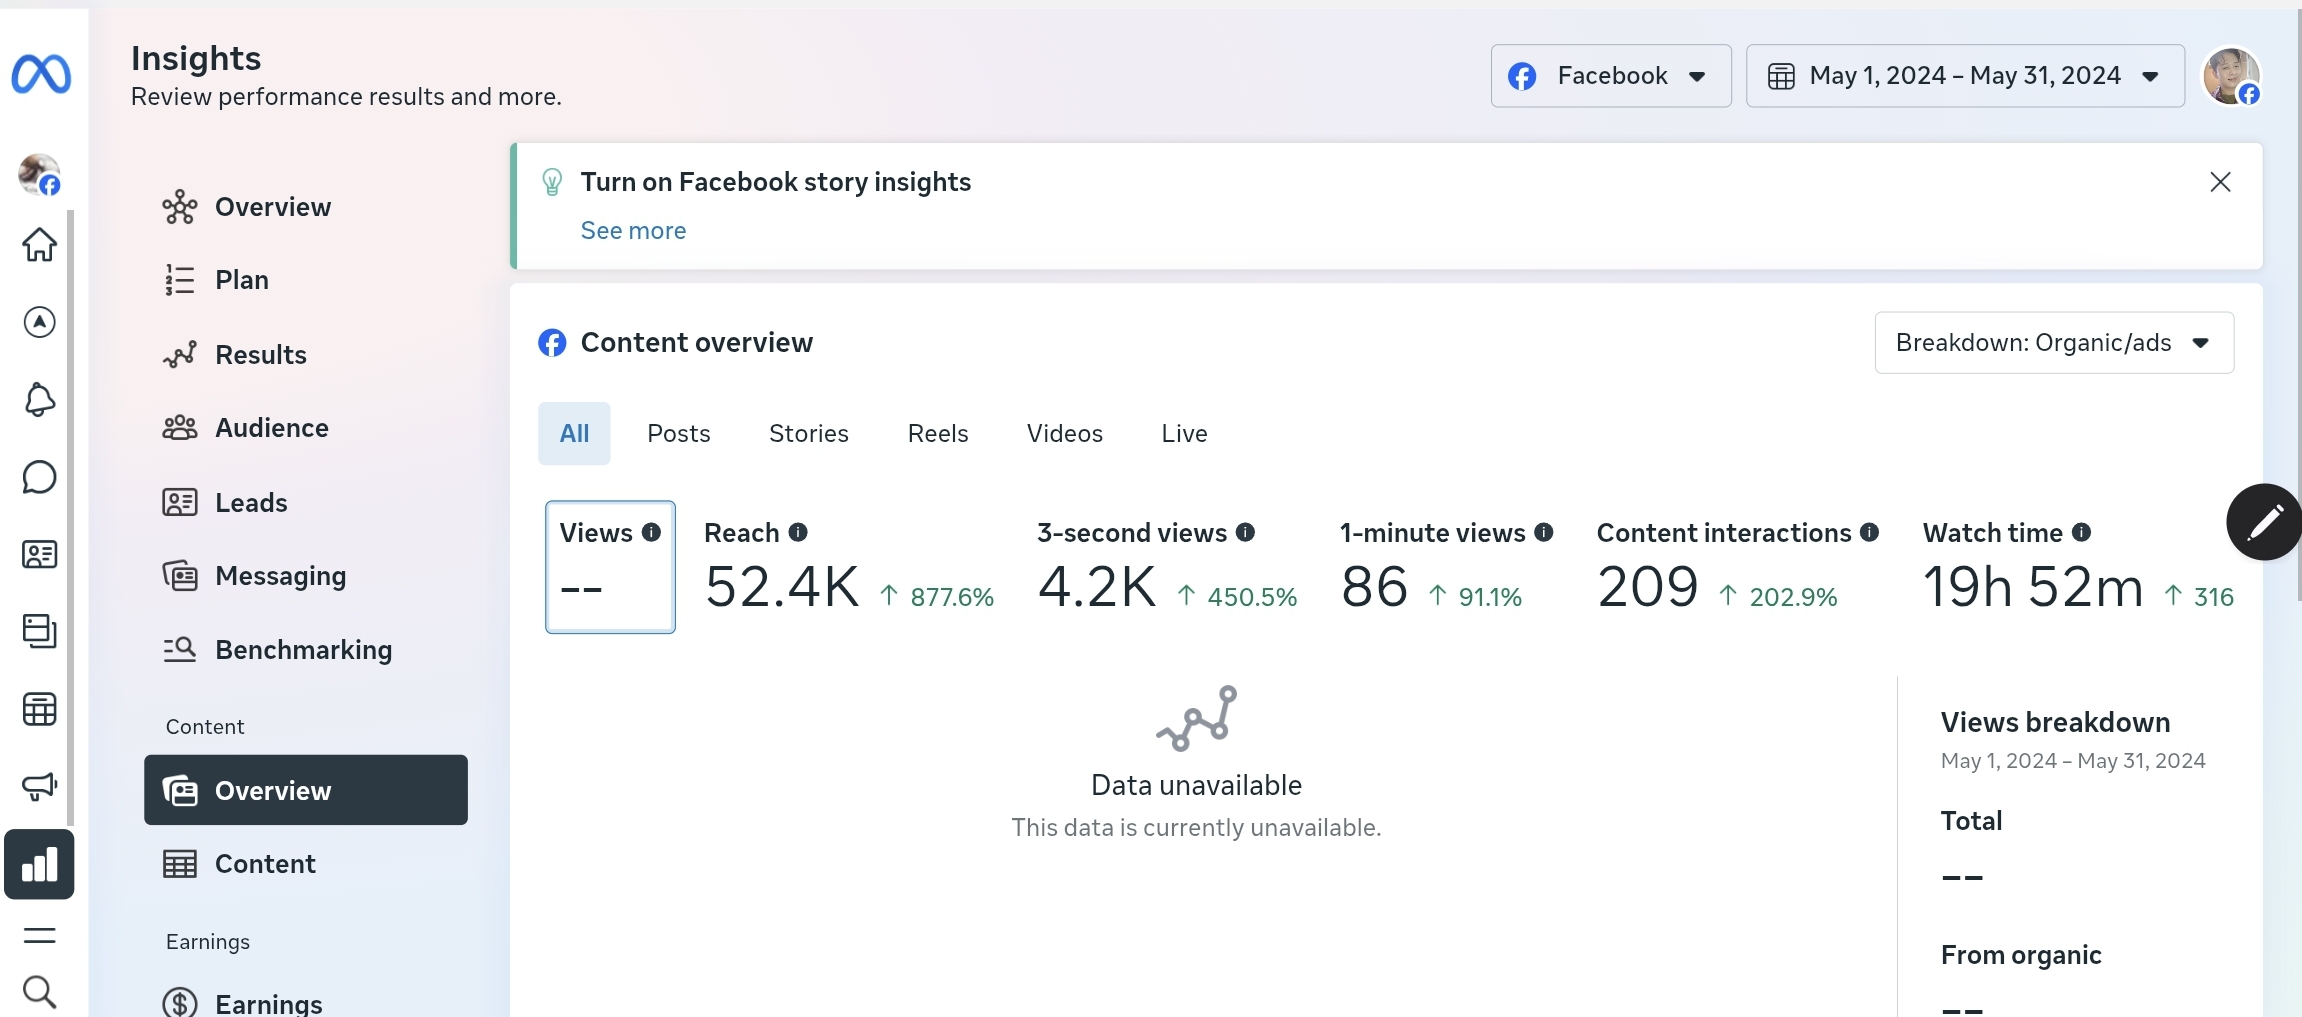The width and height of the screenshot is (2302, 1017).
Task: Click the See more link
Action: (633, 231)
